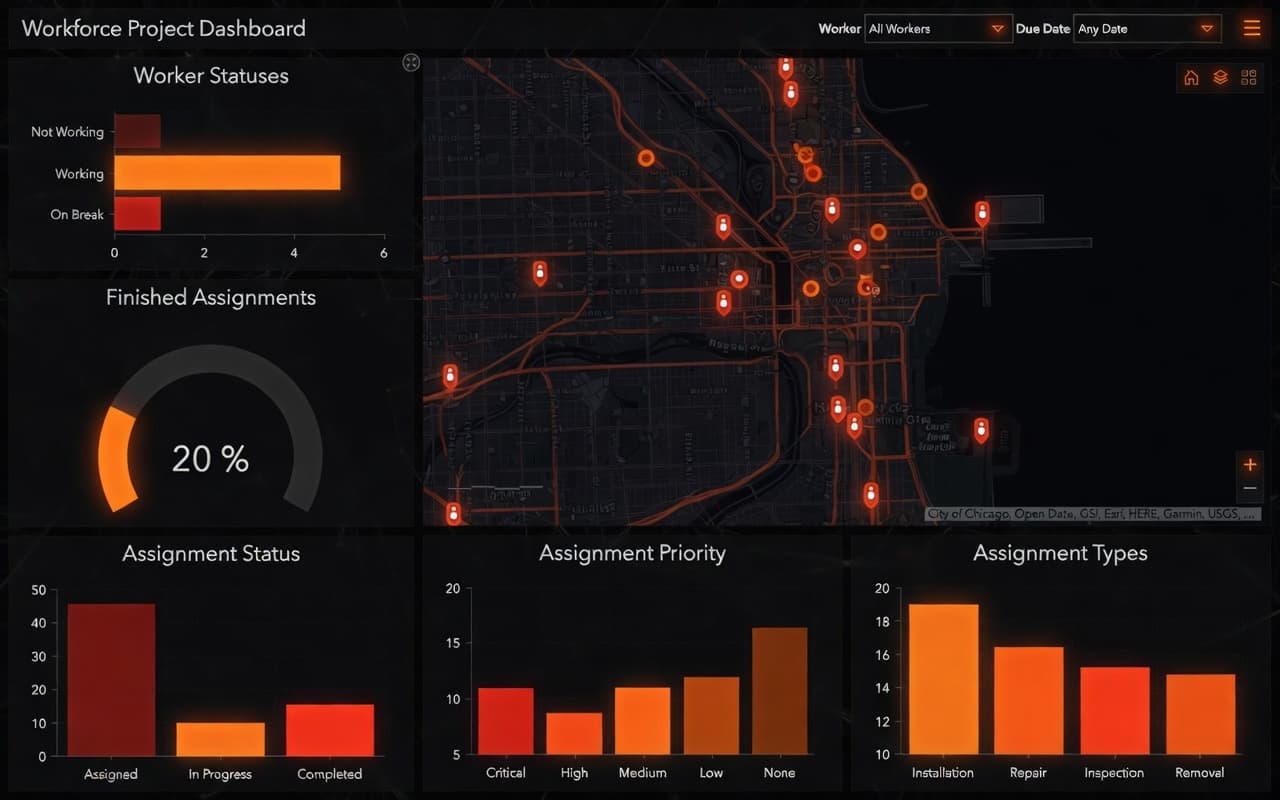Select the Assigned bar in Assignment Status
This screenshot has width=1280, height=800.
111,680
